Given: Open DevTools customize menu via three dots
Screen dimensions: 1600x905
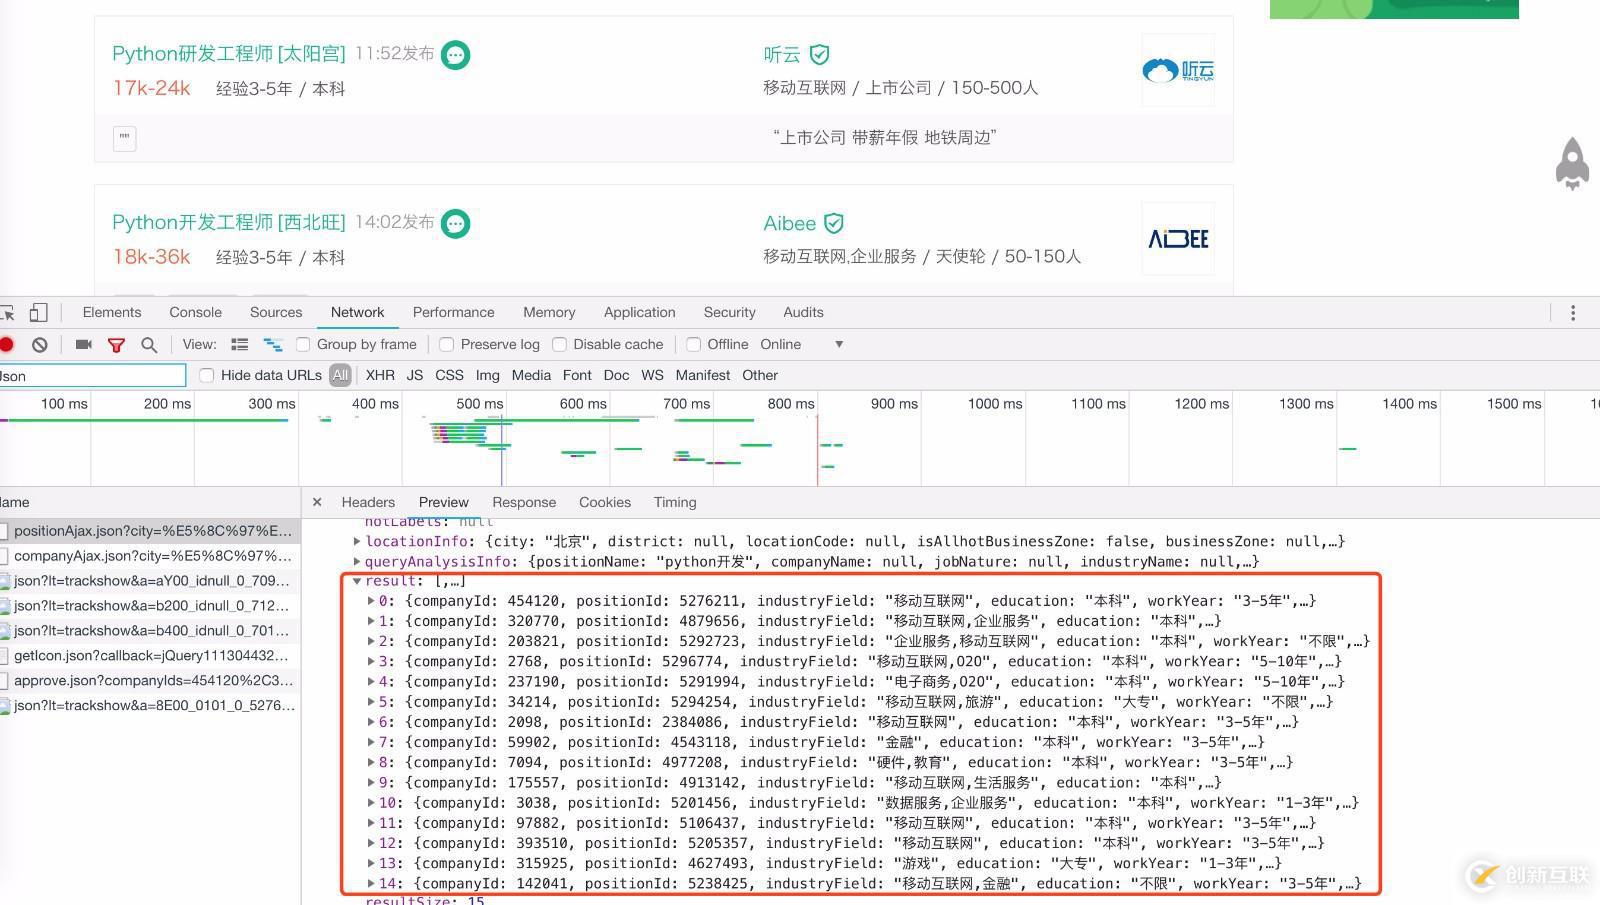Looking at the screenshot, I should pos(1573,312).
